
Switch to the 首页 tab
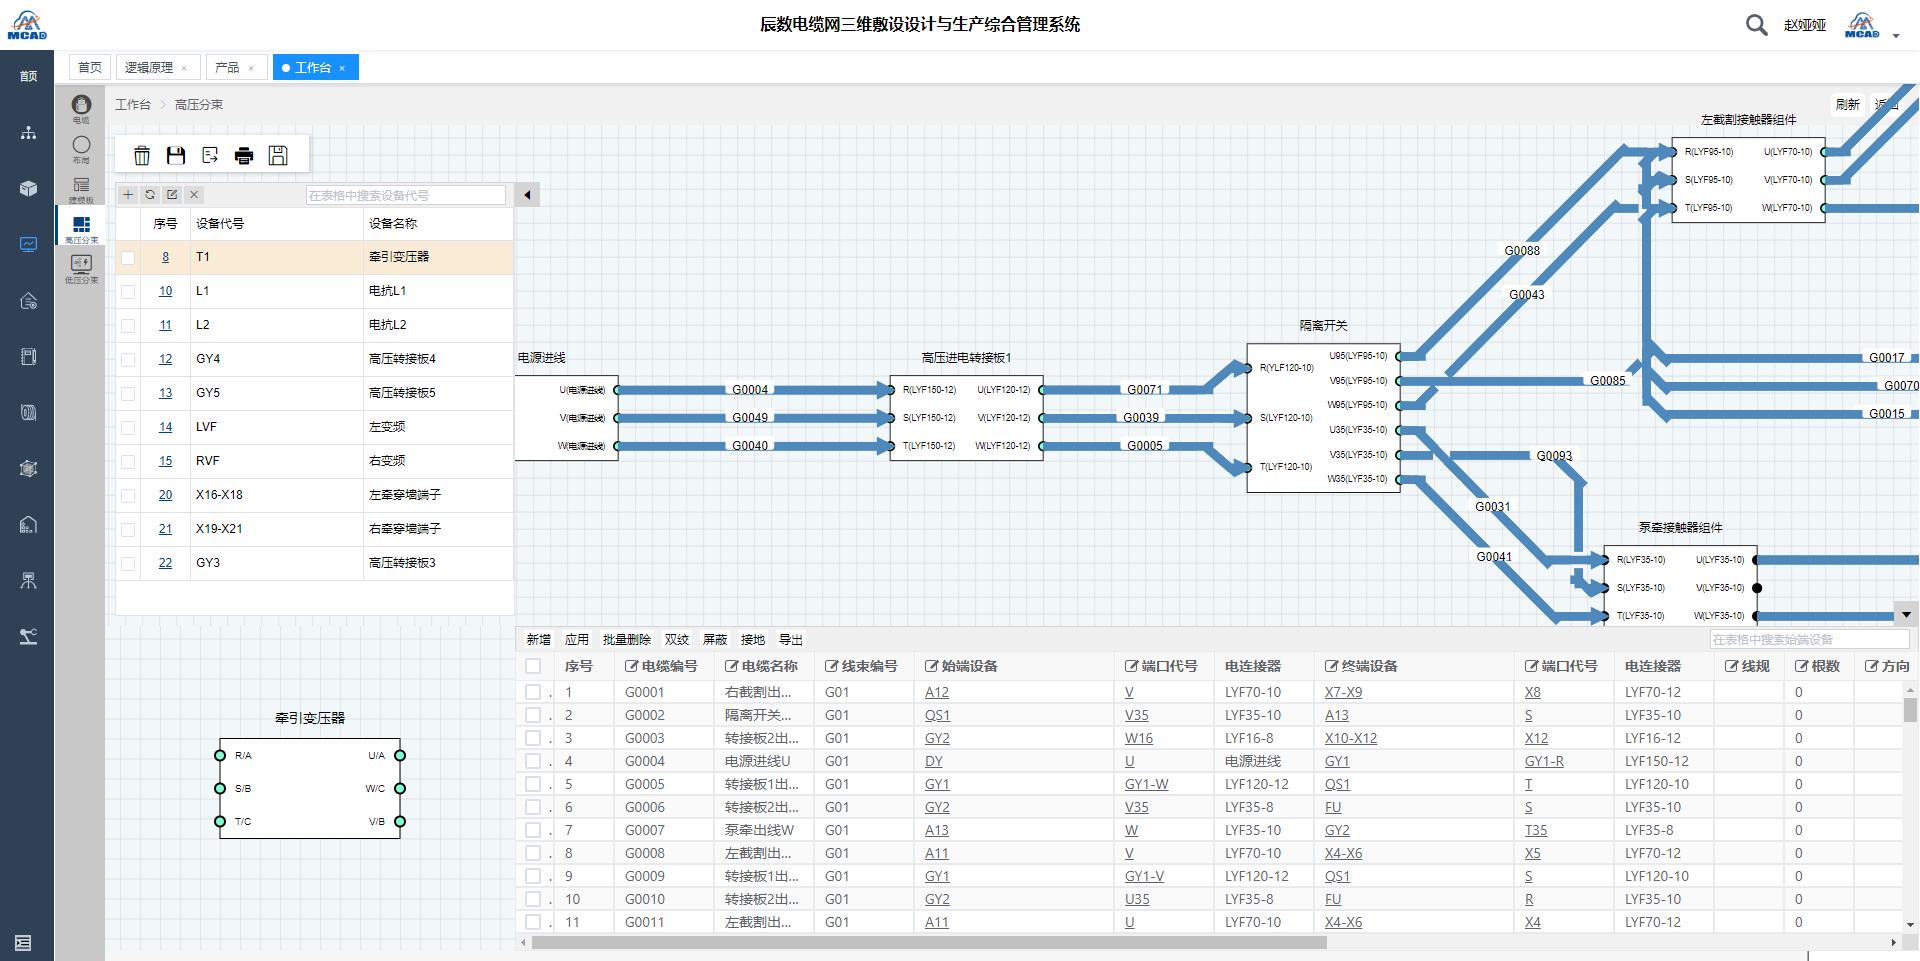coord(90,67)
